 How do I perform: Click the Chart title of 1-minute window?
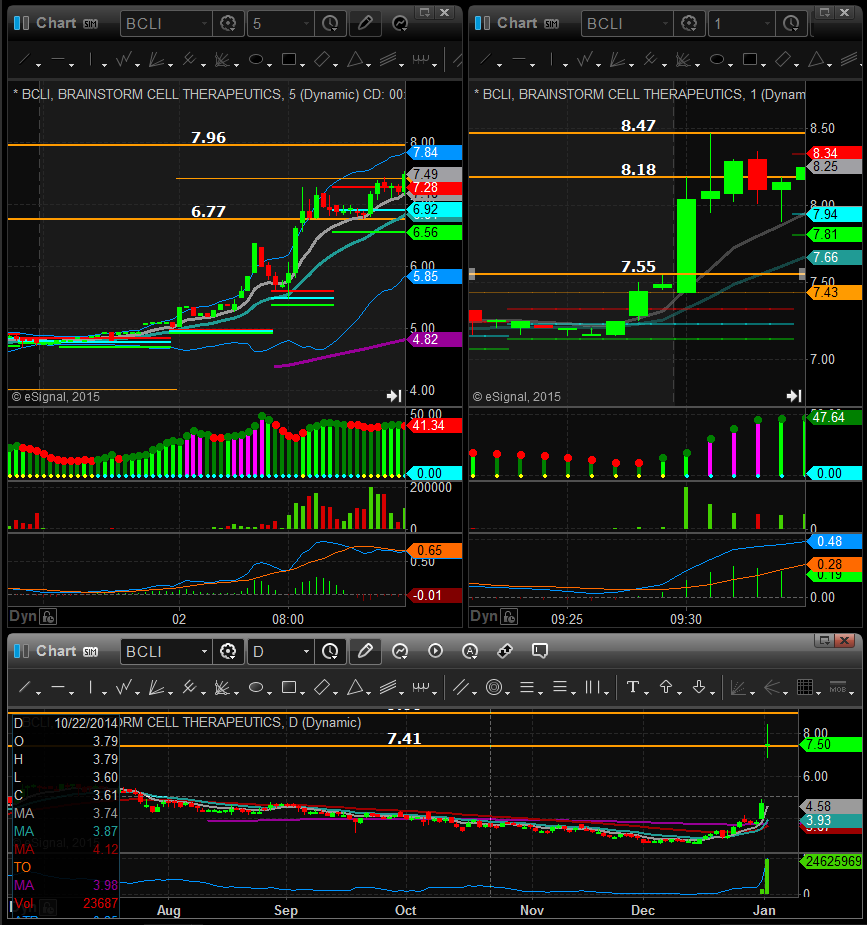click(517, 23)
